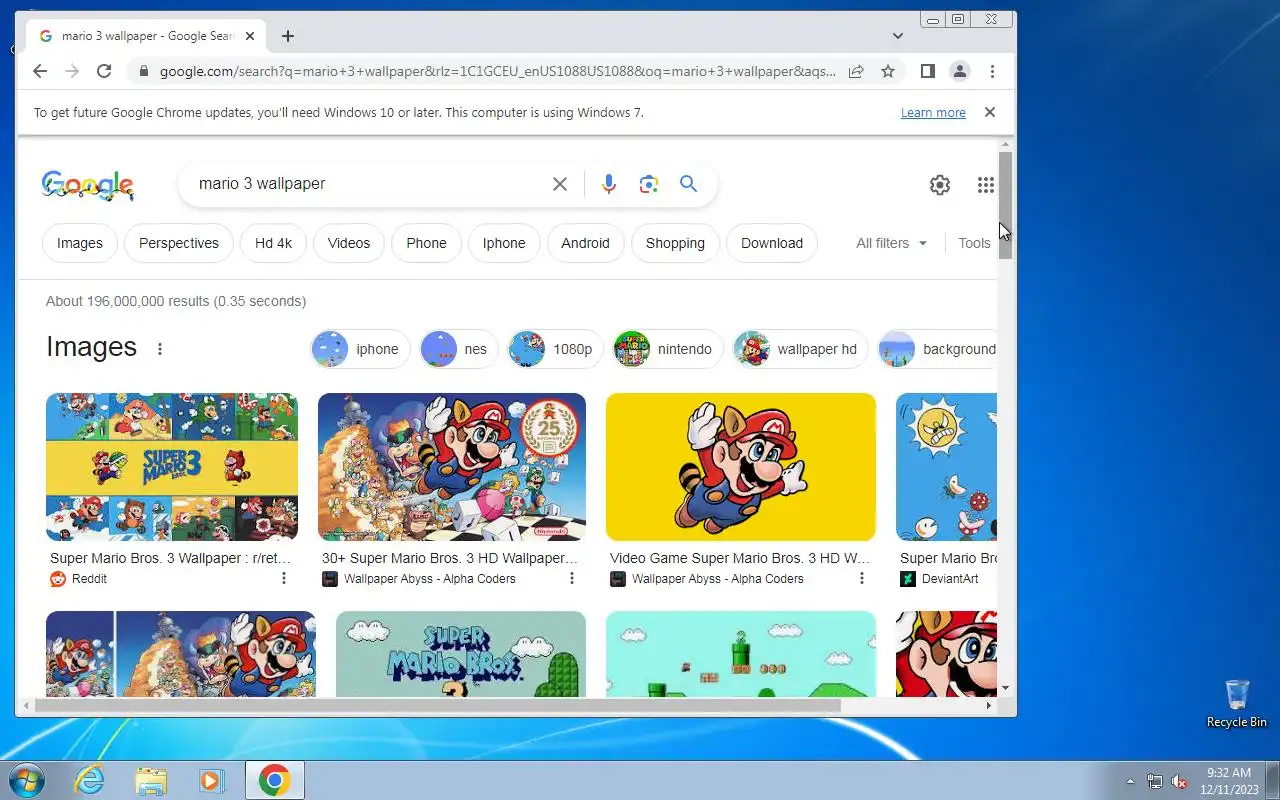Viewport: 1280px width, 800px height.
Task: Click the muted volume tray icon
Action: click(1179, 781)
